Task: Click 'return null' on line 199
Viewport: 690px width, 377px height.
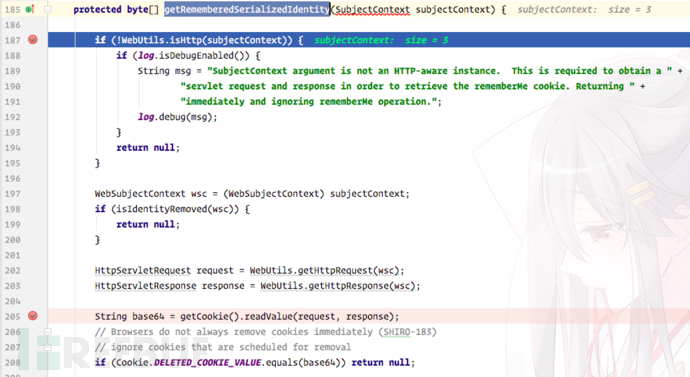Action: tap(145, 224)
